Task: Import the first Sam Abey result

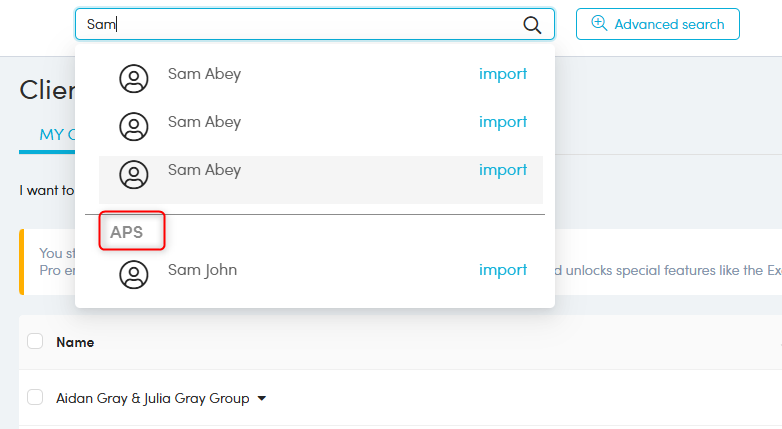Action: (502, 74)
